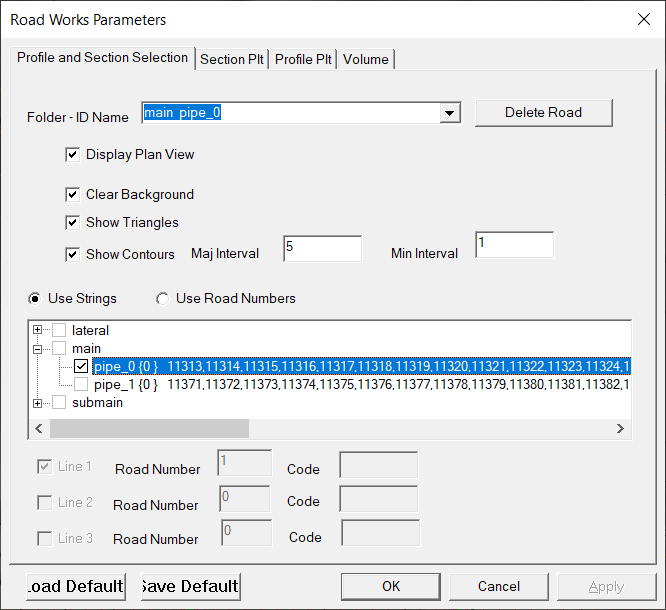Viewport: 666px width, 610px height.
Task: Click the Maj Interval input field
Action: coord(321,249)
